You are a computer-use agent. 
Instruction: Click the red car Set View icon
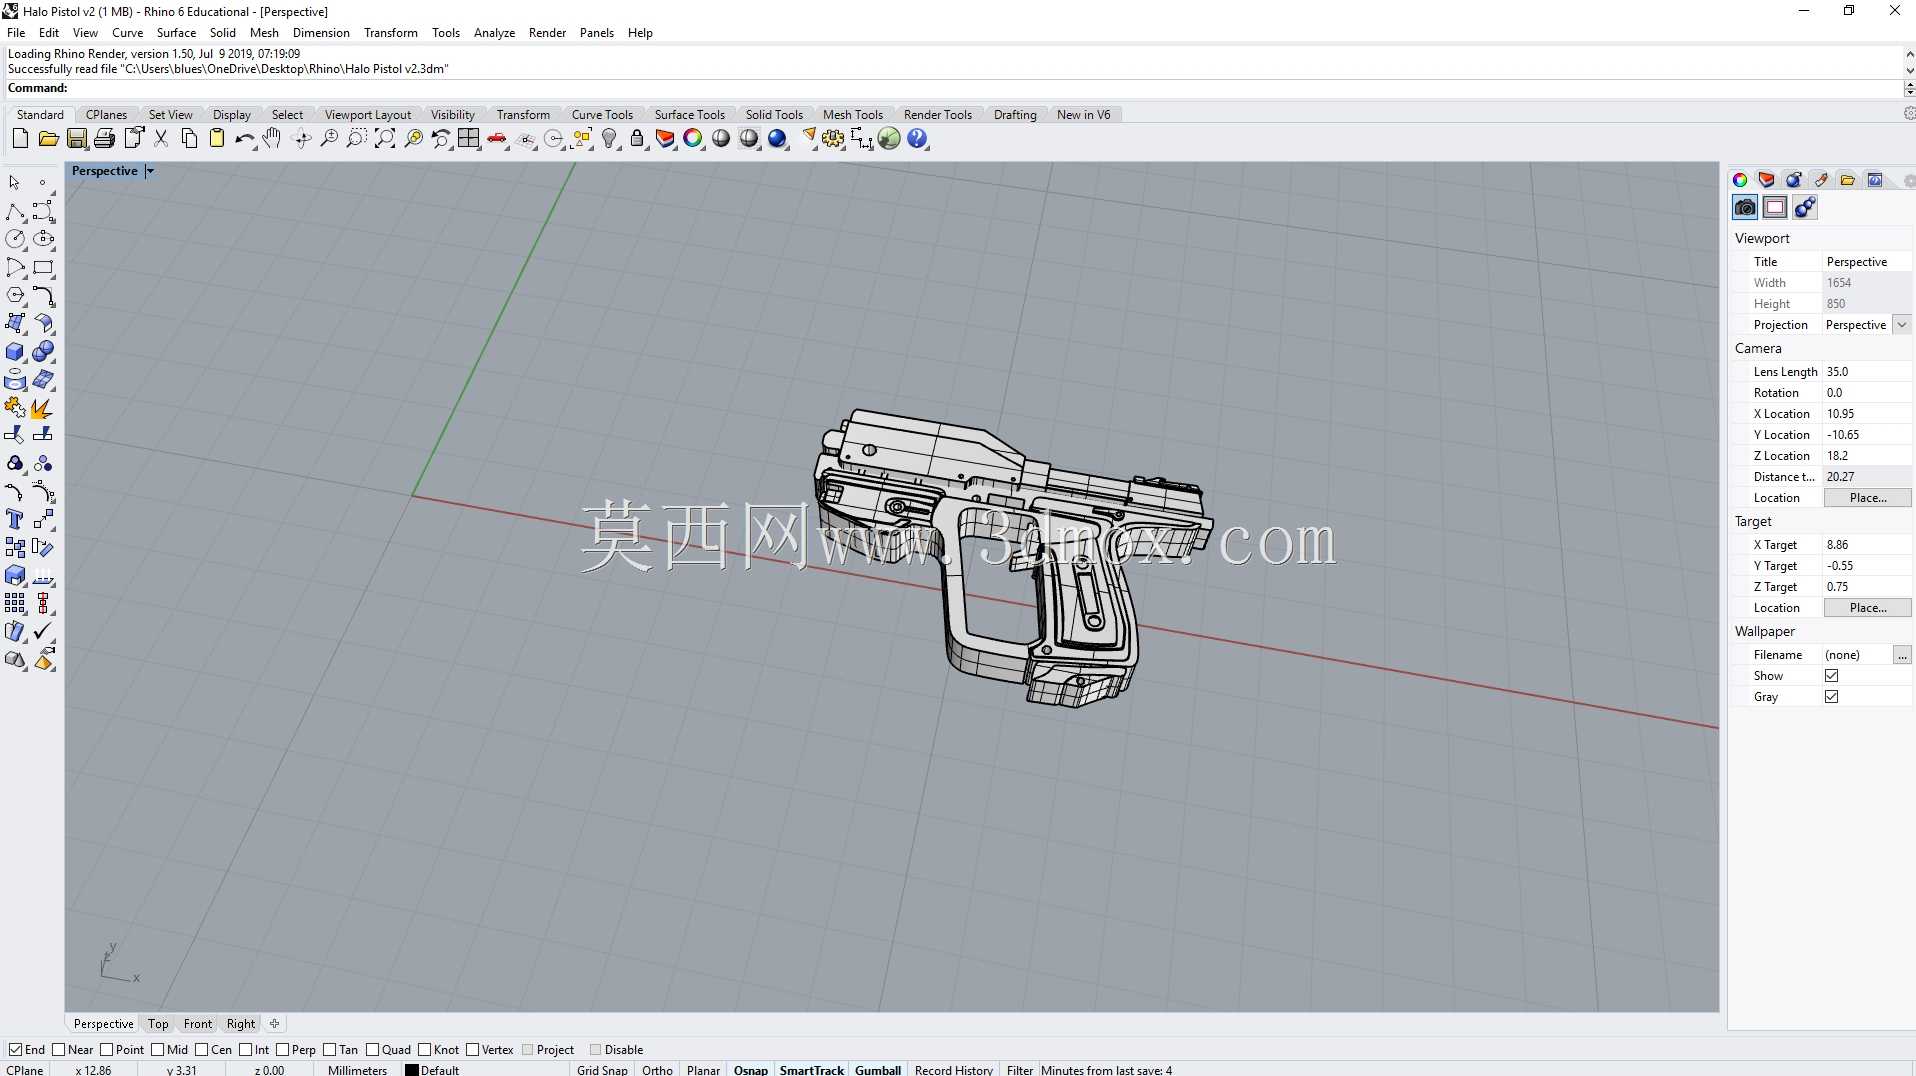[497, 139]
